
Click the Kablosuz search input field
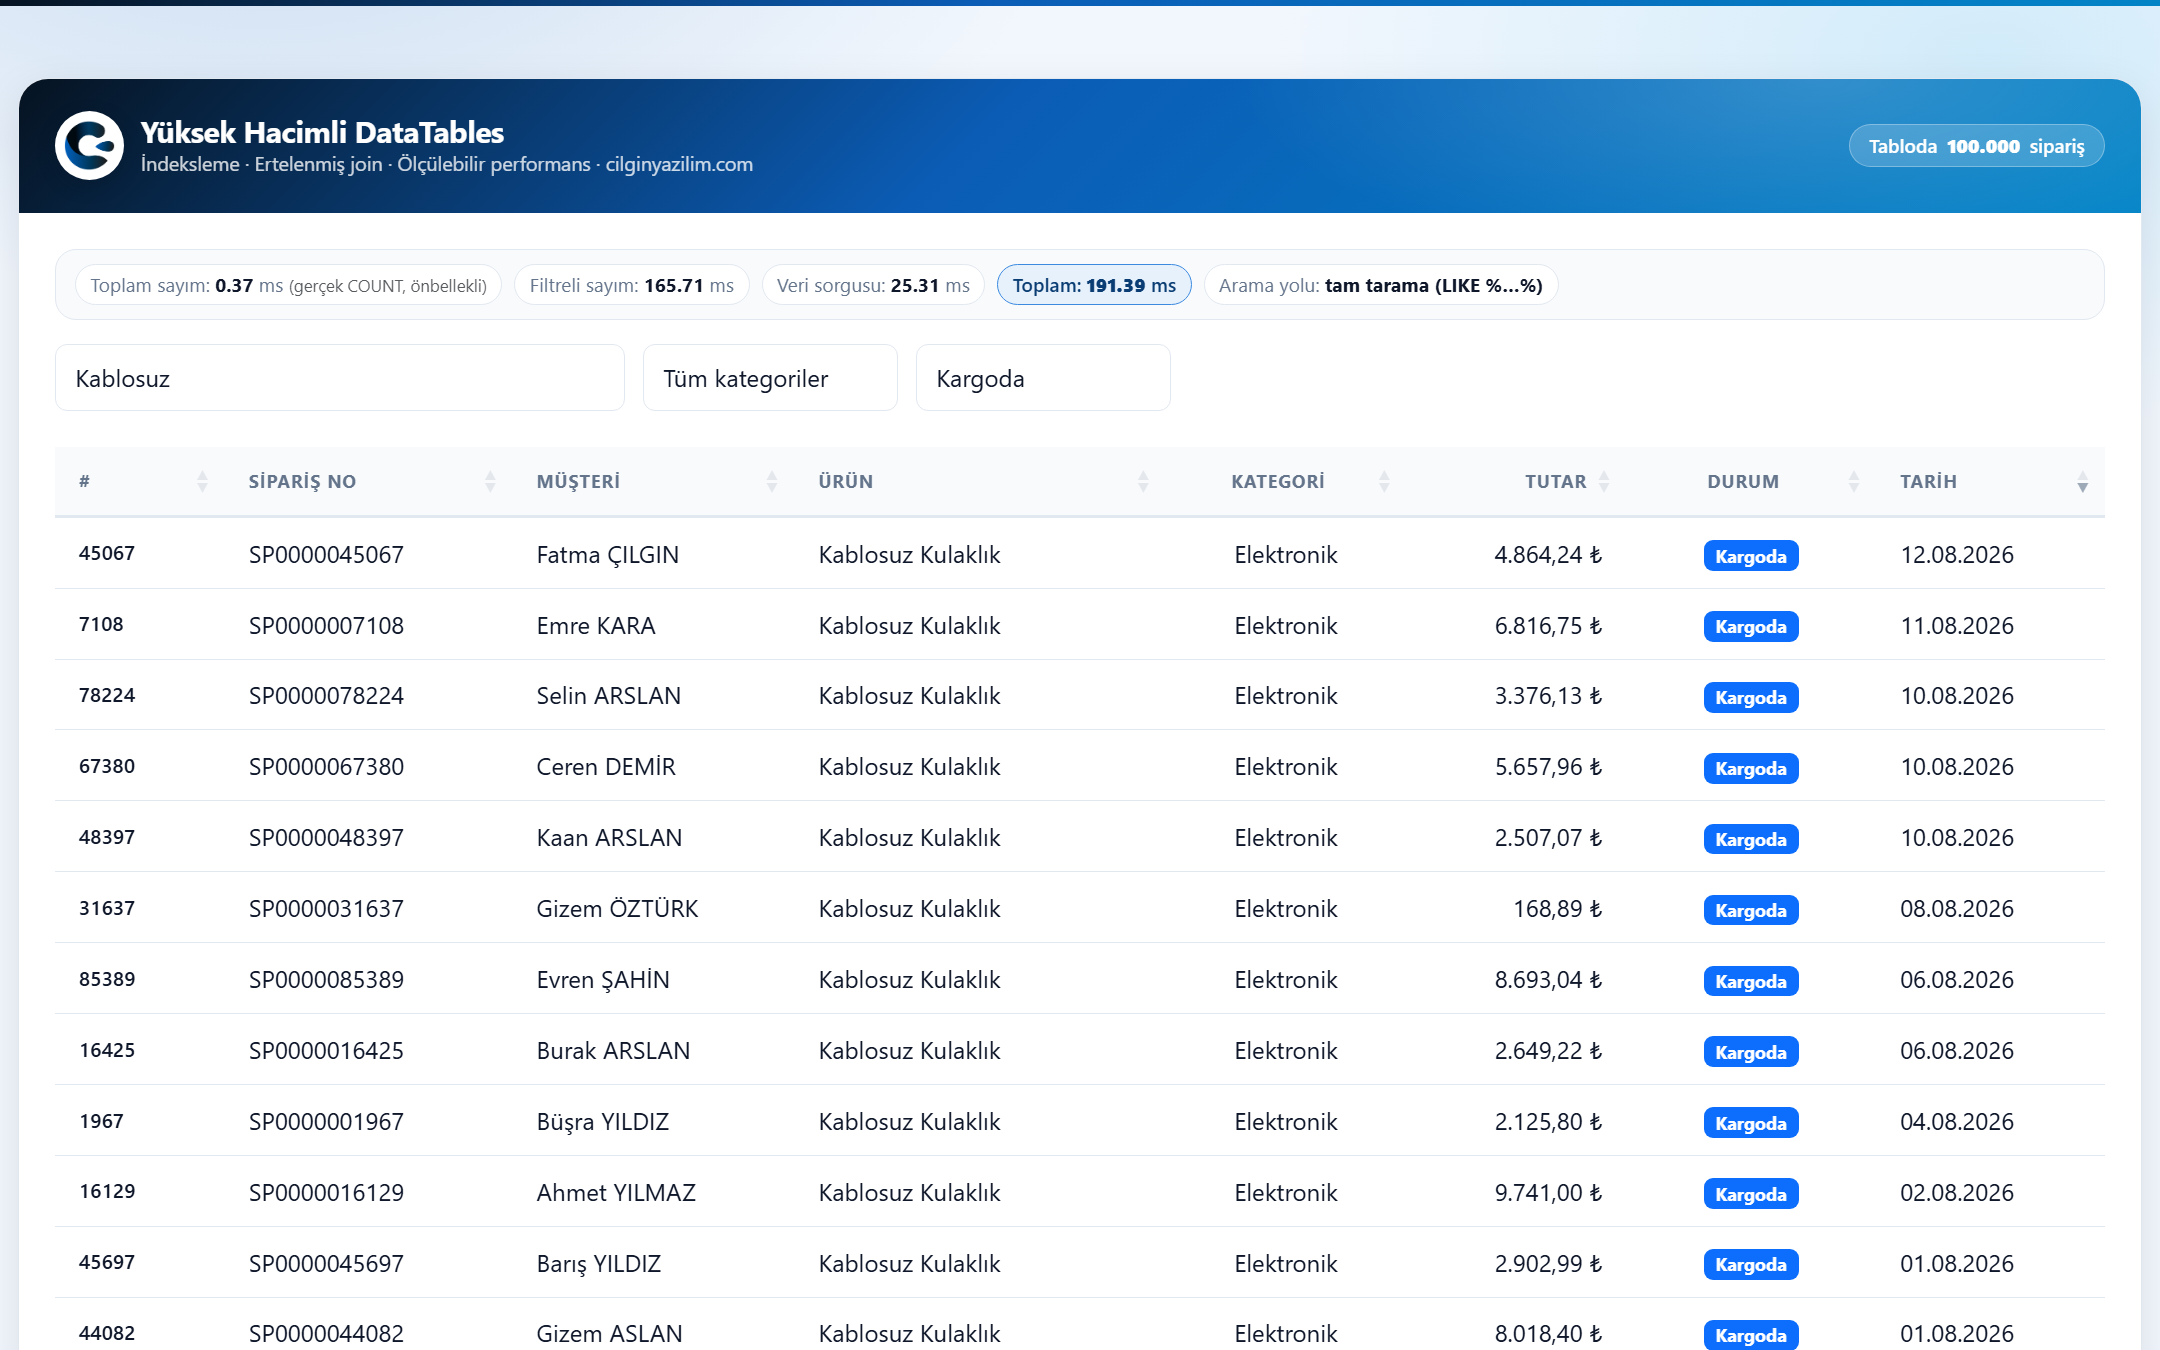(340, 378)
